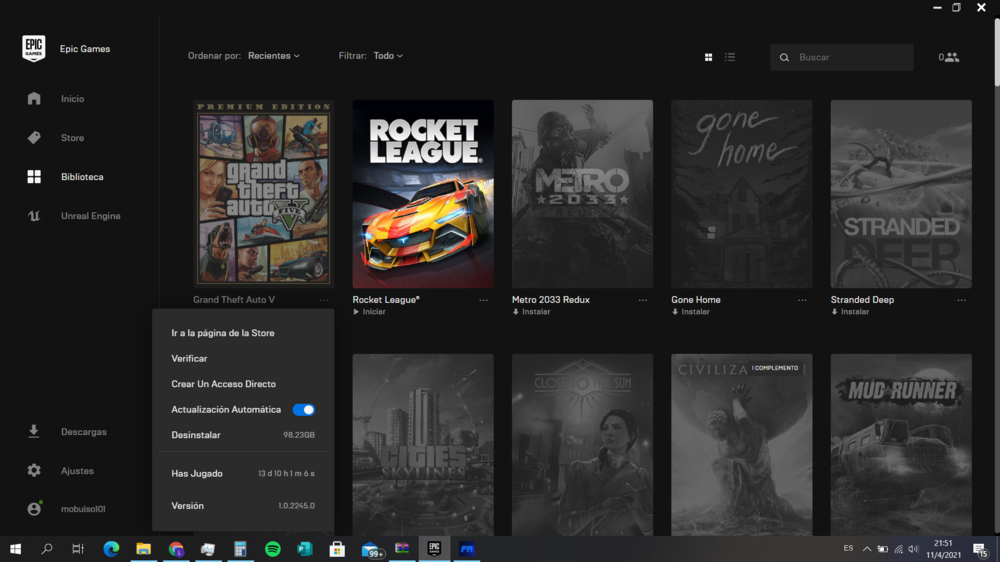Image resolution: width=1000 pixels, height=562 pixels.
Task: Open Gone Home three-dot options
Action: [x=802, y=300]
